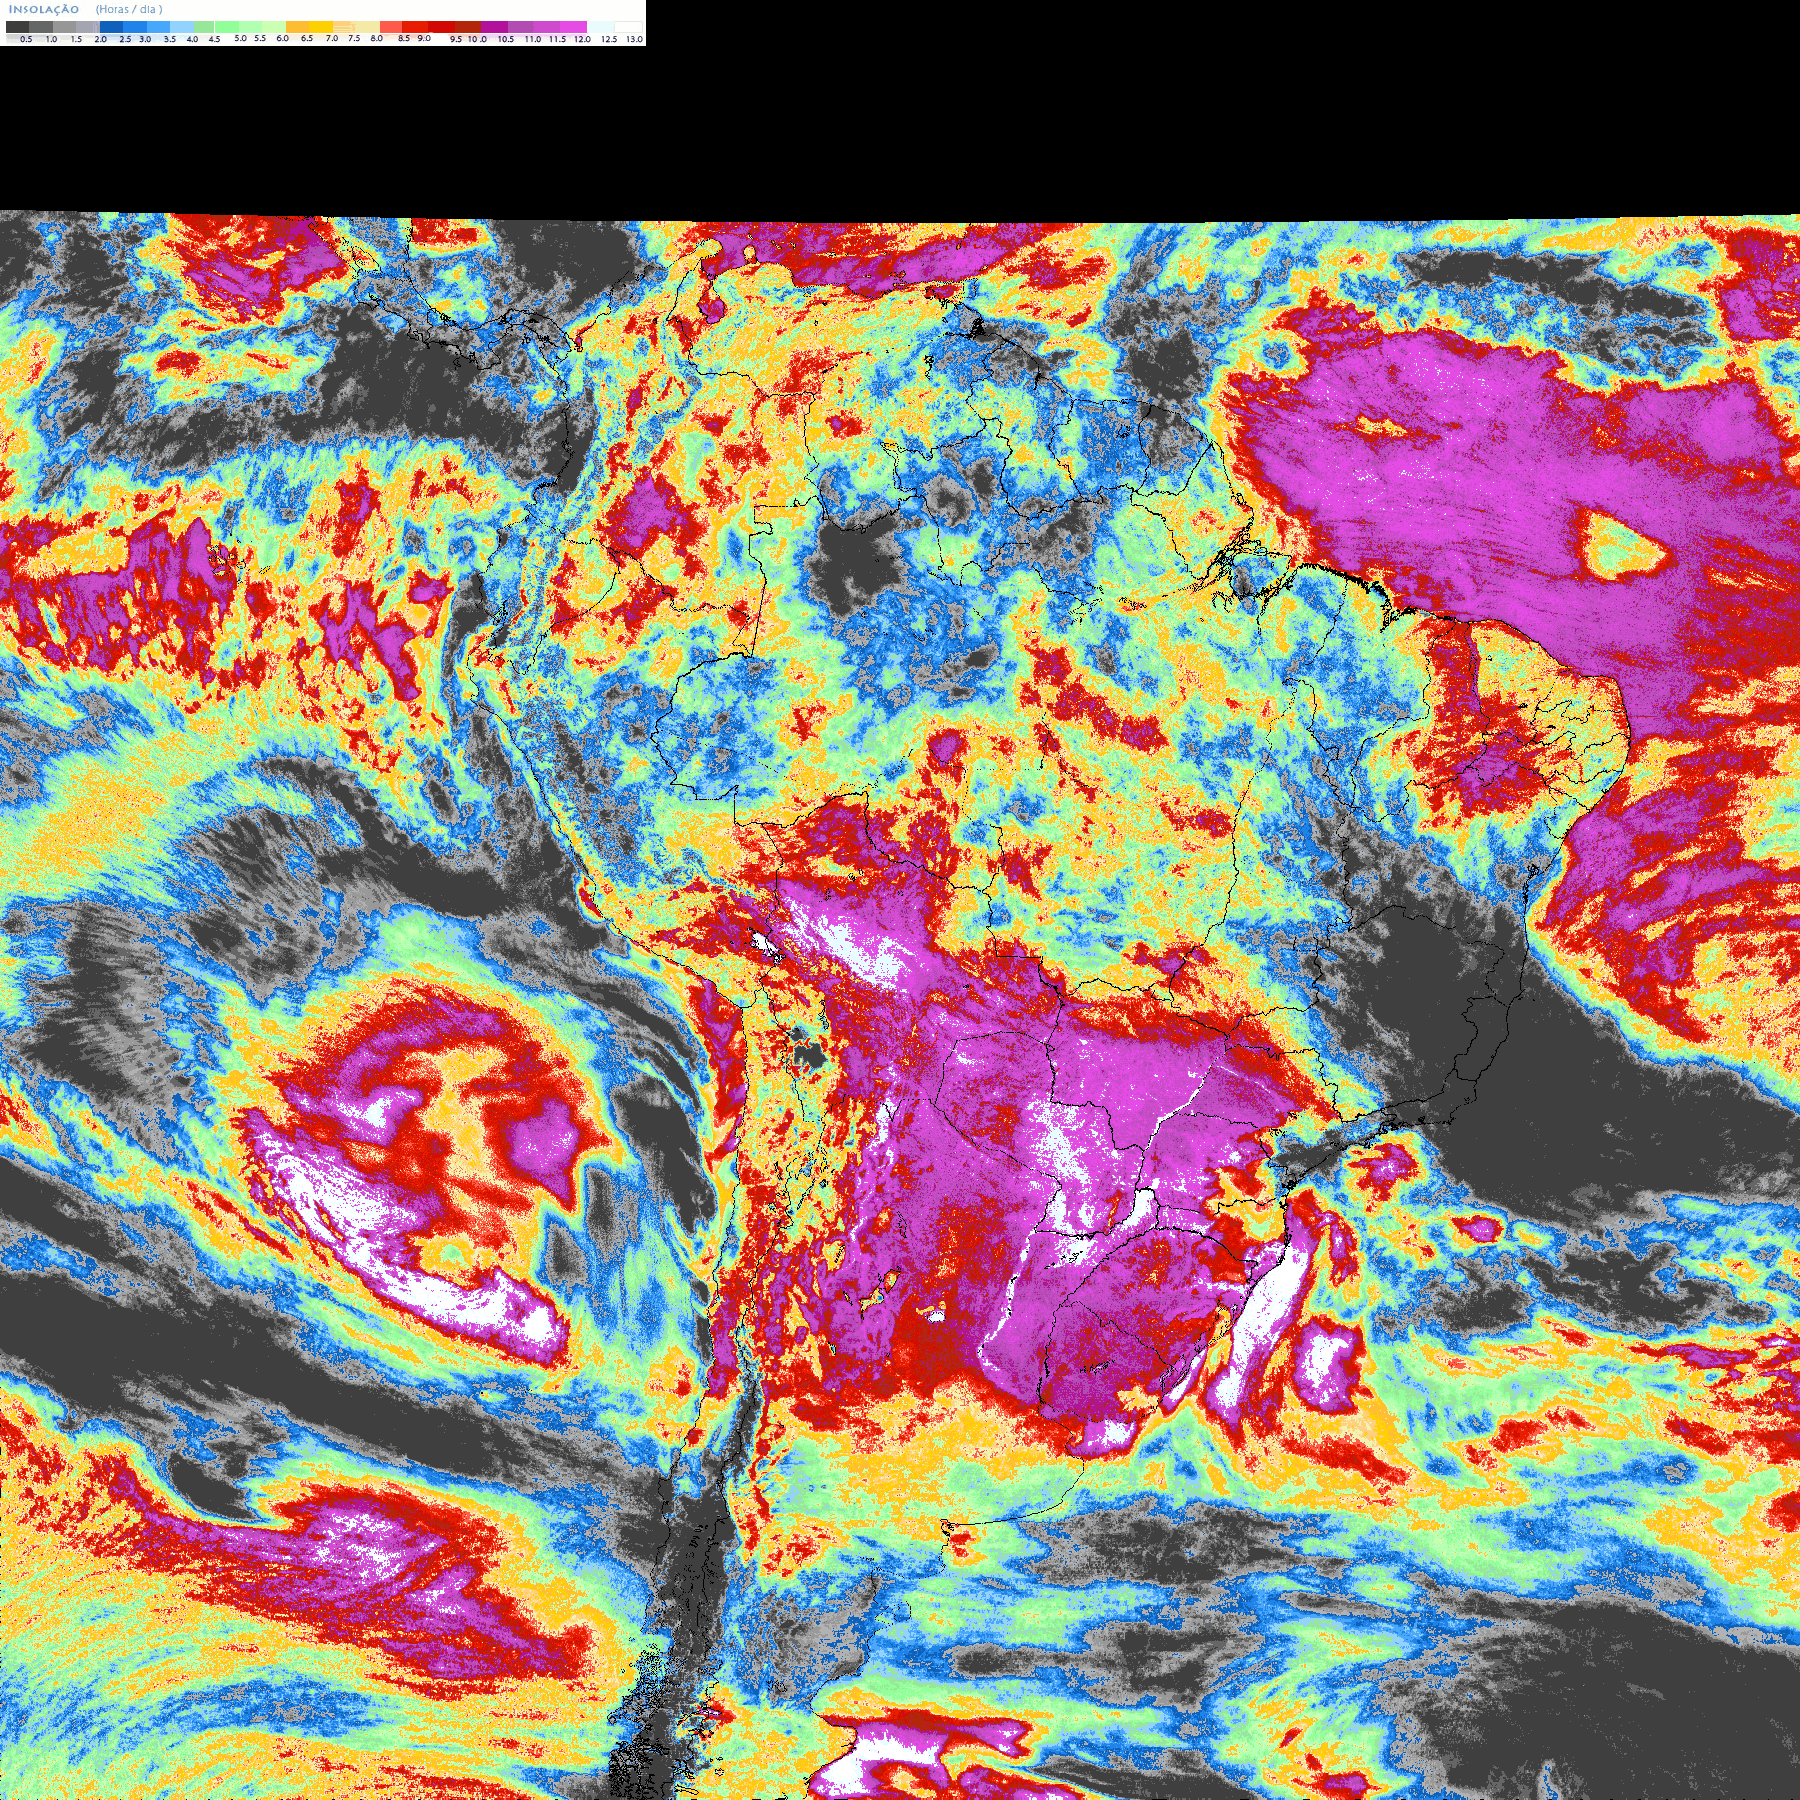Choose the orange swatch after 6.0
This screenshot has height=1800, width=1800.
(x=297, y=27)
